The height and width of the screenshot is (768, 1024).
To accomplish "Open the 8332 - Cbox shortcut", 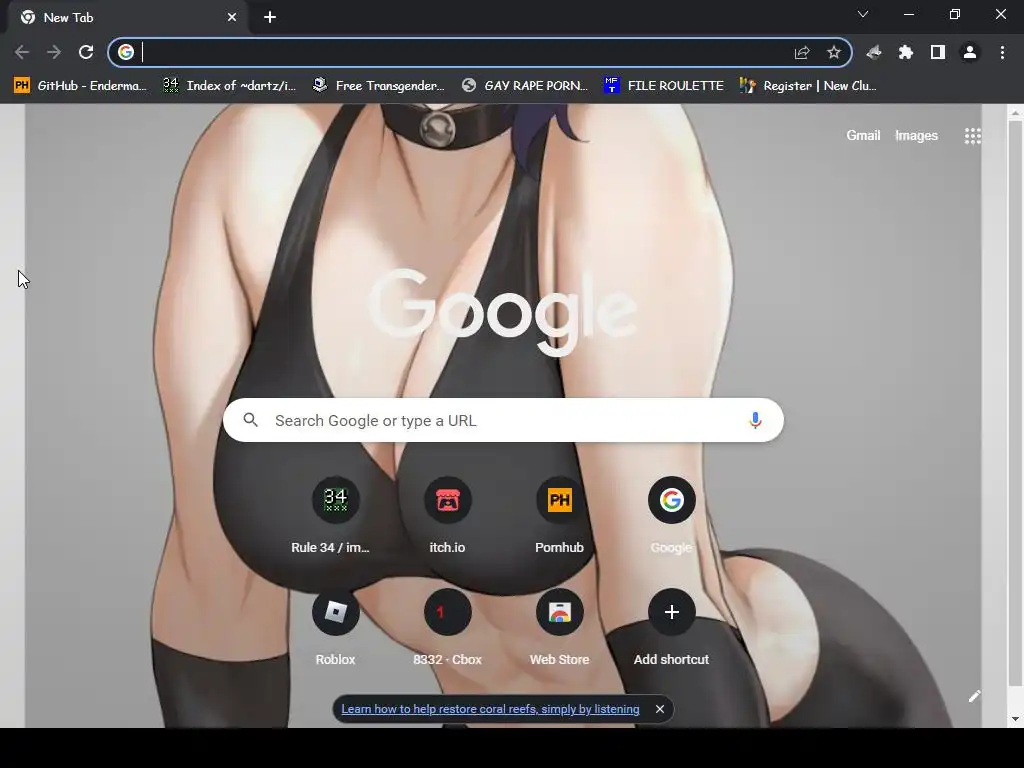I will 447,628.
